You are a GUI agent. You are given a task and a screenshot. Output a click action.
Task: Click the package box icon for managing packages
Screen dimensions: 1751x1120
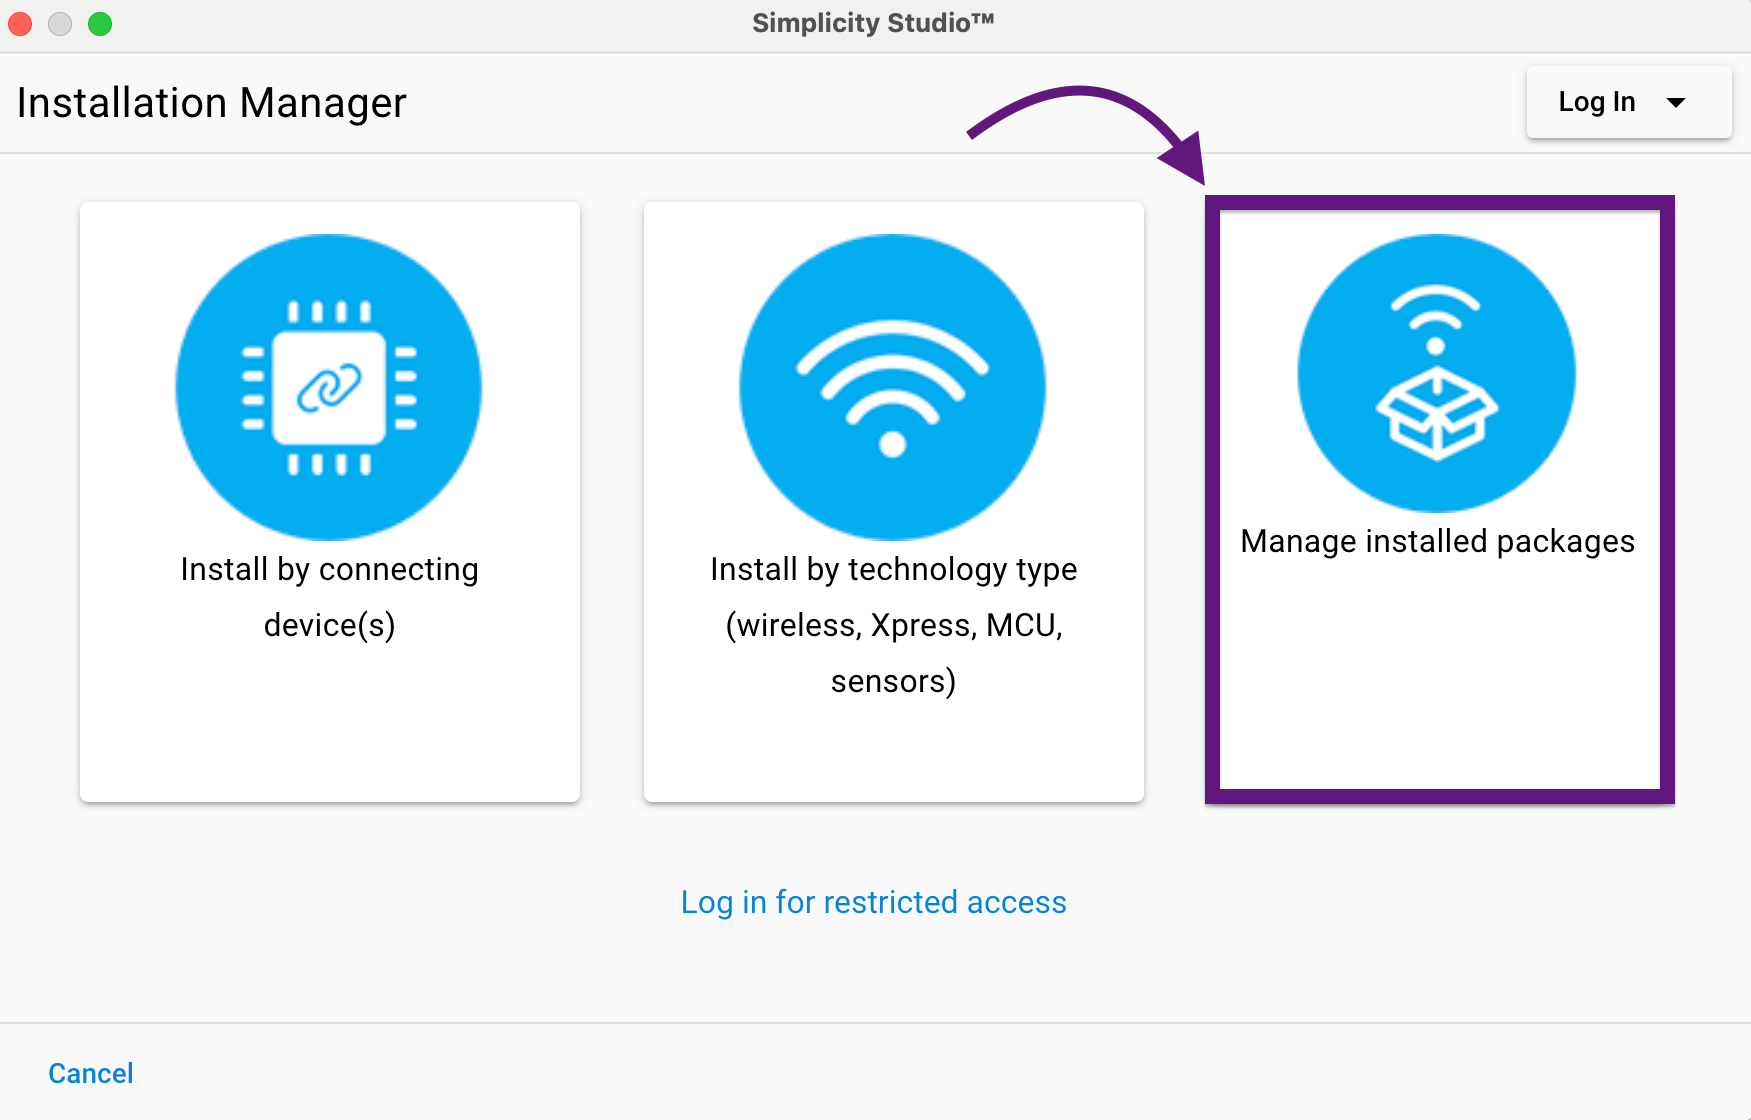click(1437, 373)
